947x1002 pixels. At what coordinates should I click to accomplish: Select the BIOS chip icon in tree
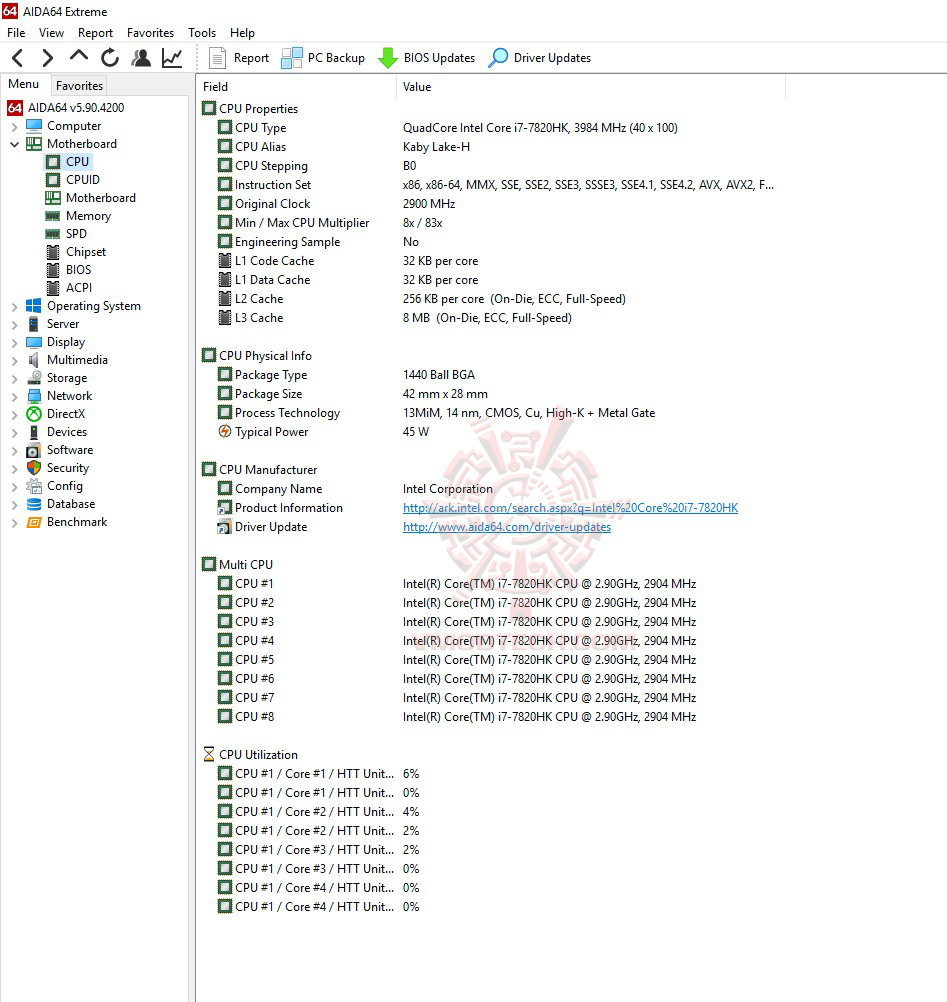coord(53,270)
